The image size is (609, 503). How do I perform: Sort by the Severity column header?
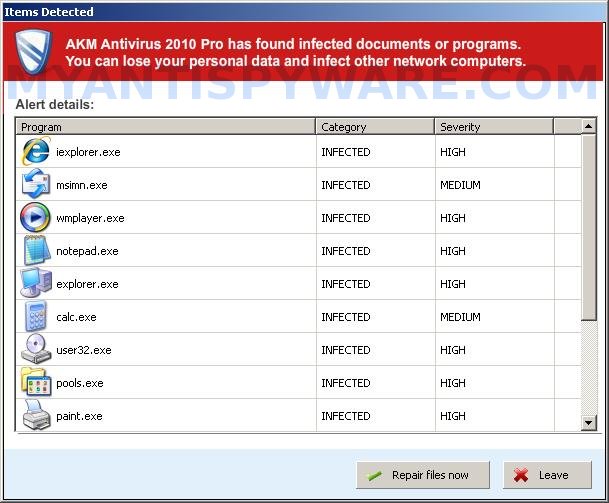(x=494, y=127)
